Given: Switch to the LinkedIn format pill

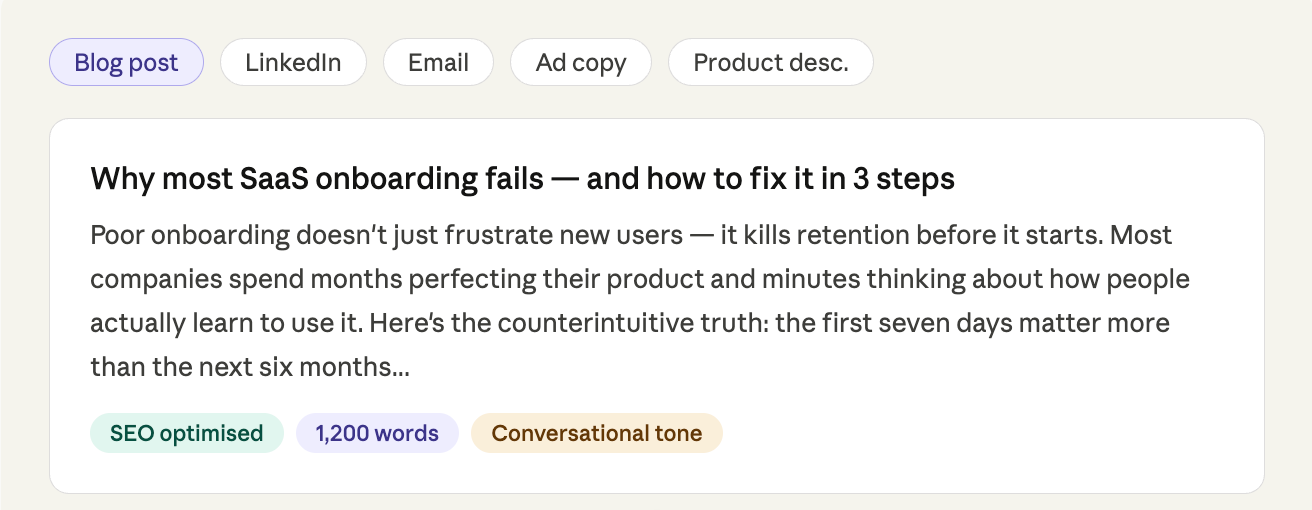Looking at the screenshot, I should (x=293, y=63).
